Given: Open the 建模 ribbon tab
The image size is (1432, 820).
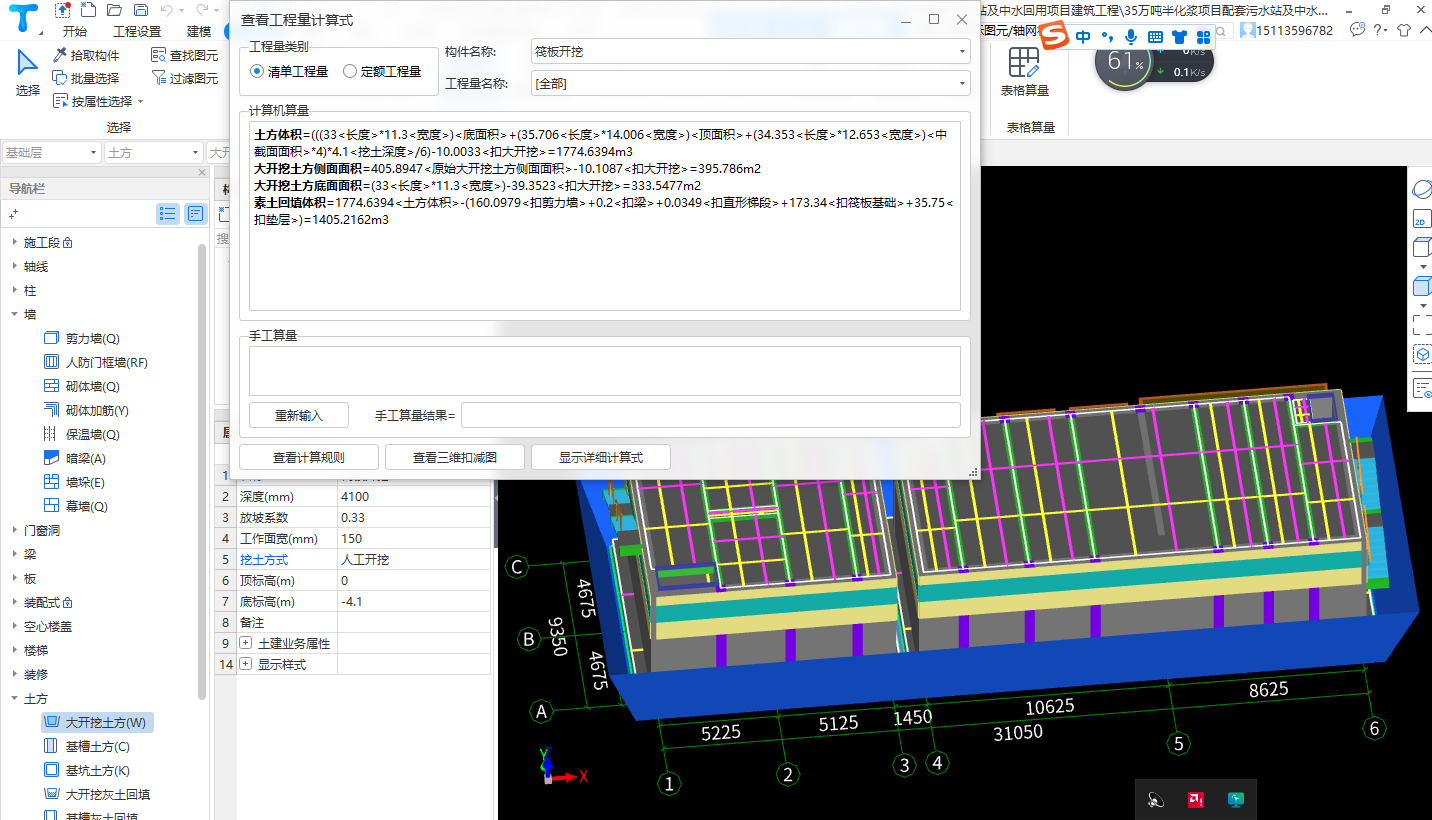Looking at the screenshot, I should tap(199, 31).
